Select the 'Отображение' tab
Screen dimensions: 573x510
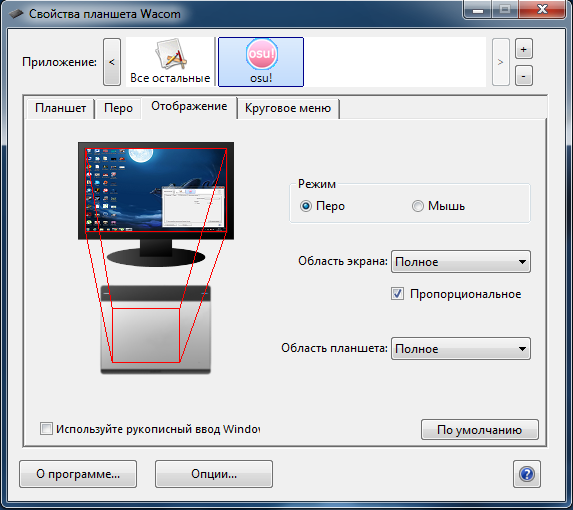coord(189,106)
